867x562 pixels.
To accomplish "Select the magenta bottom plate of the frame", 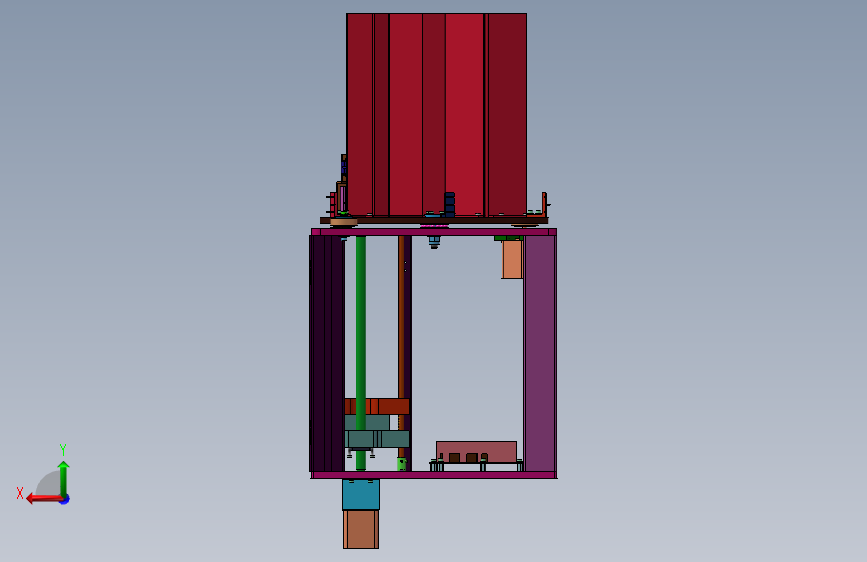I will click(434, 475).
